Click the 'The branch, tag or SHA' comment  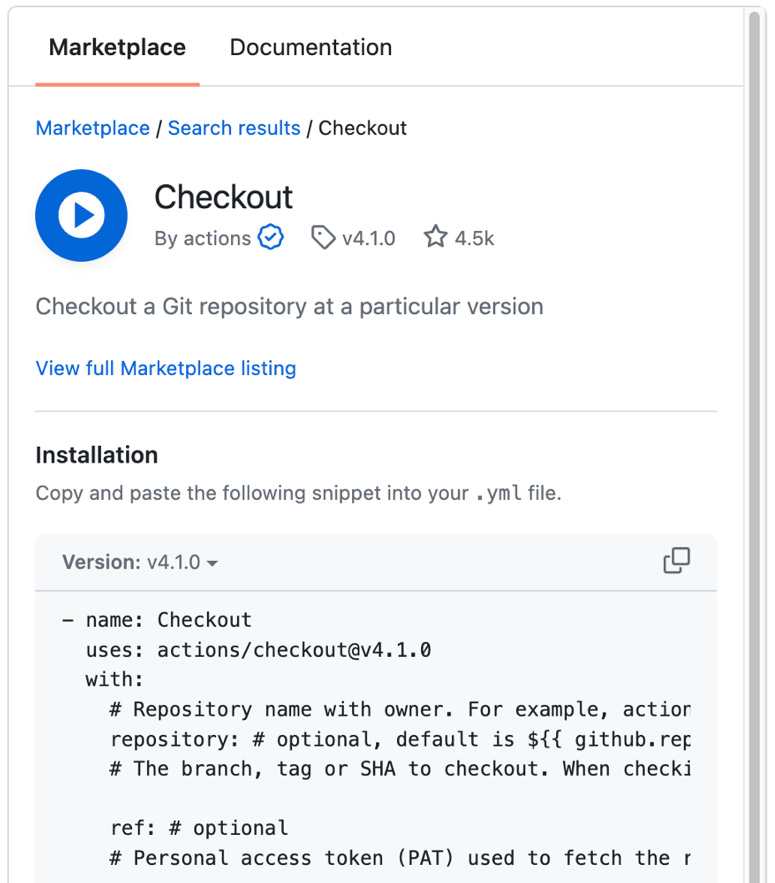coord(400,769)
